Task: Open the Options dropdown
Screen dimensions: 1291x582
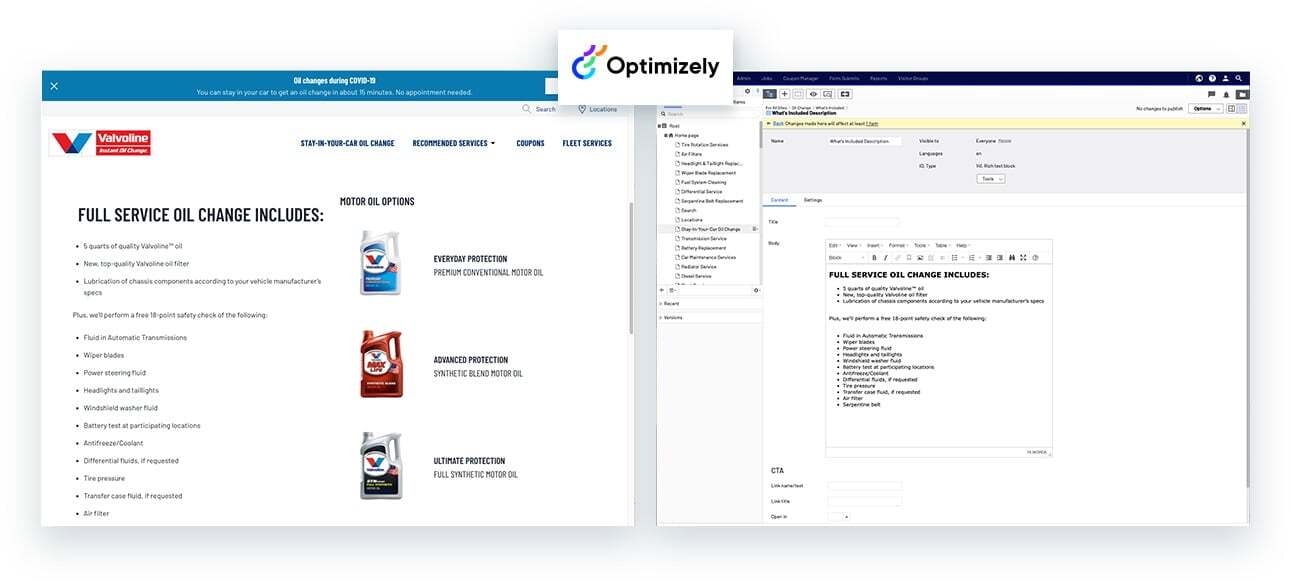Action: (1205, 108)
